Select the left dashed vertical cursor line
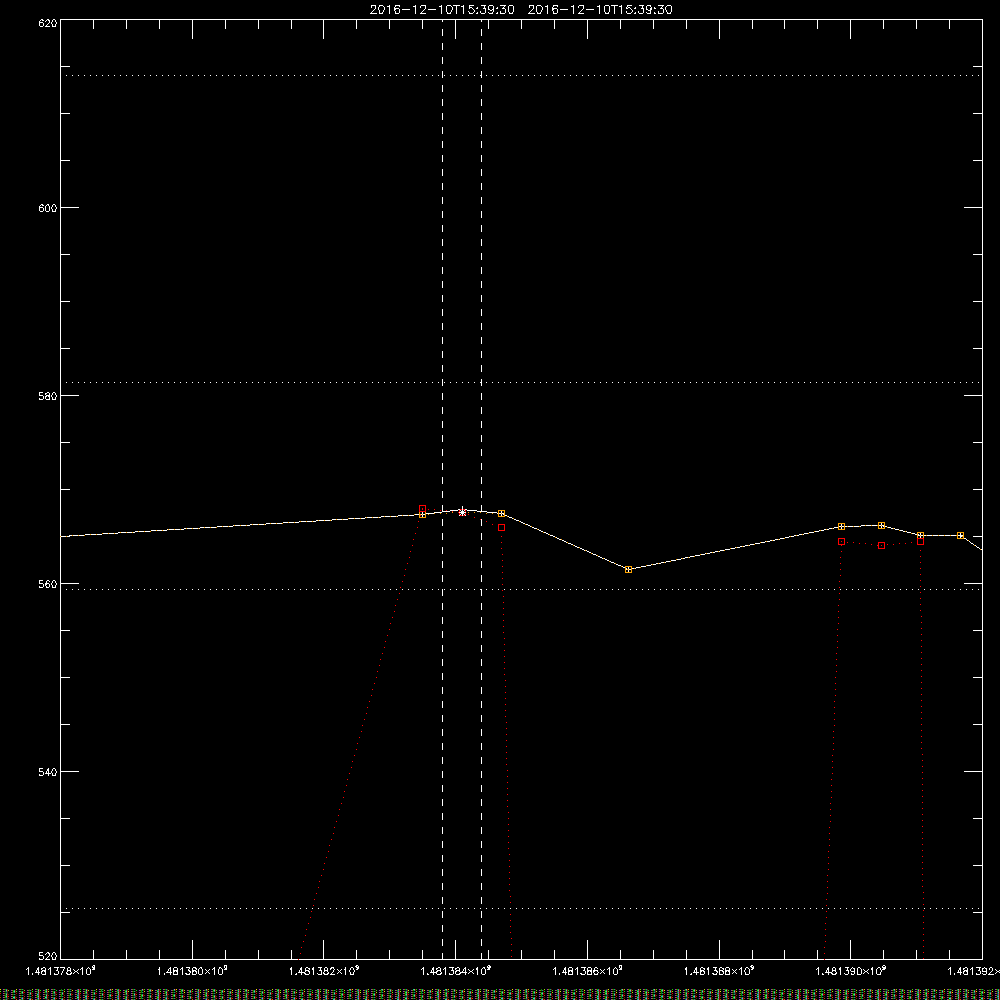Image resolution: width=1000 pixels, height=1000 pixels. pos(443,489)
